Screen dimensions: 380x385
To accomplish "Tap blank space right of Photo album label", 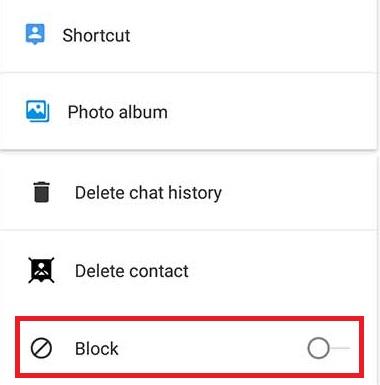I will [x=270, y=112].
